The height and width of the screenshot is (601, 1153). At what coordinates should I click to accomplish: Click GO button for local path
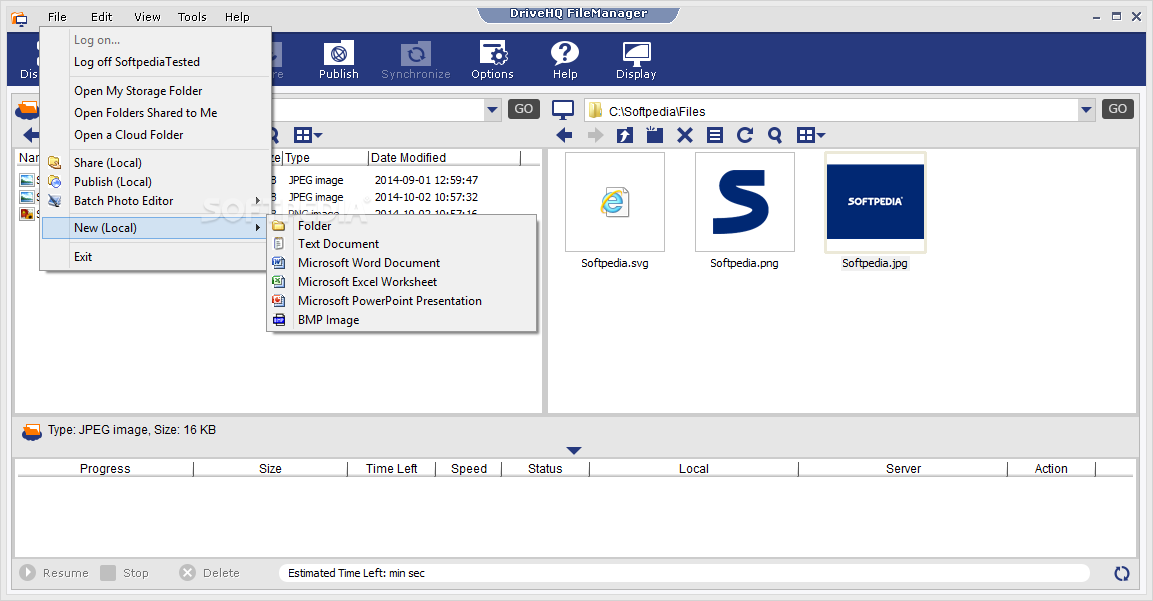click(x=1118, y=109)
